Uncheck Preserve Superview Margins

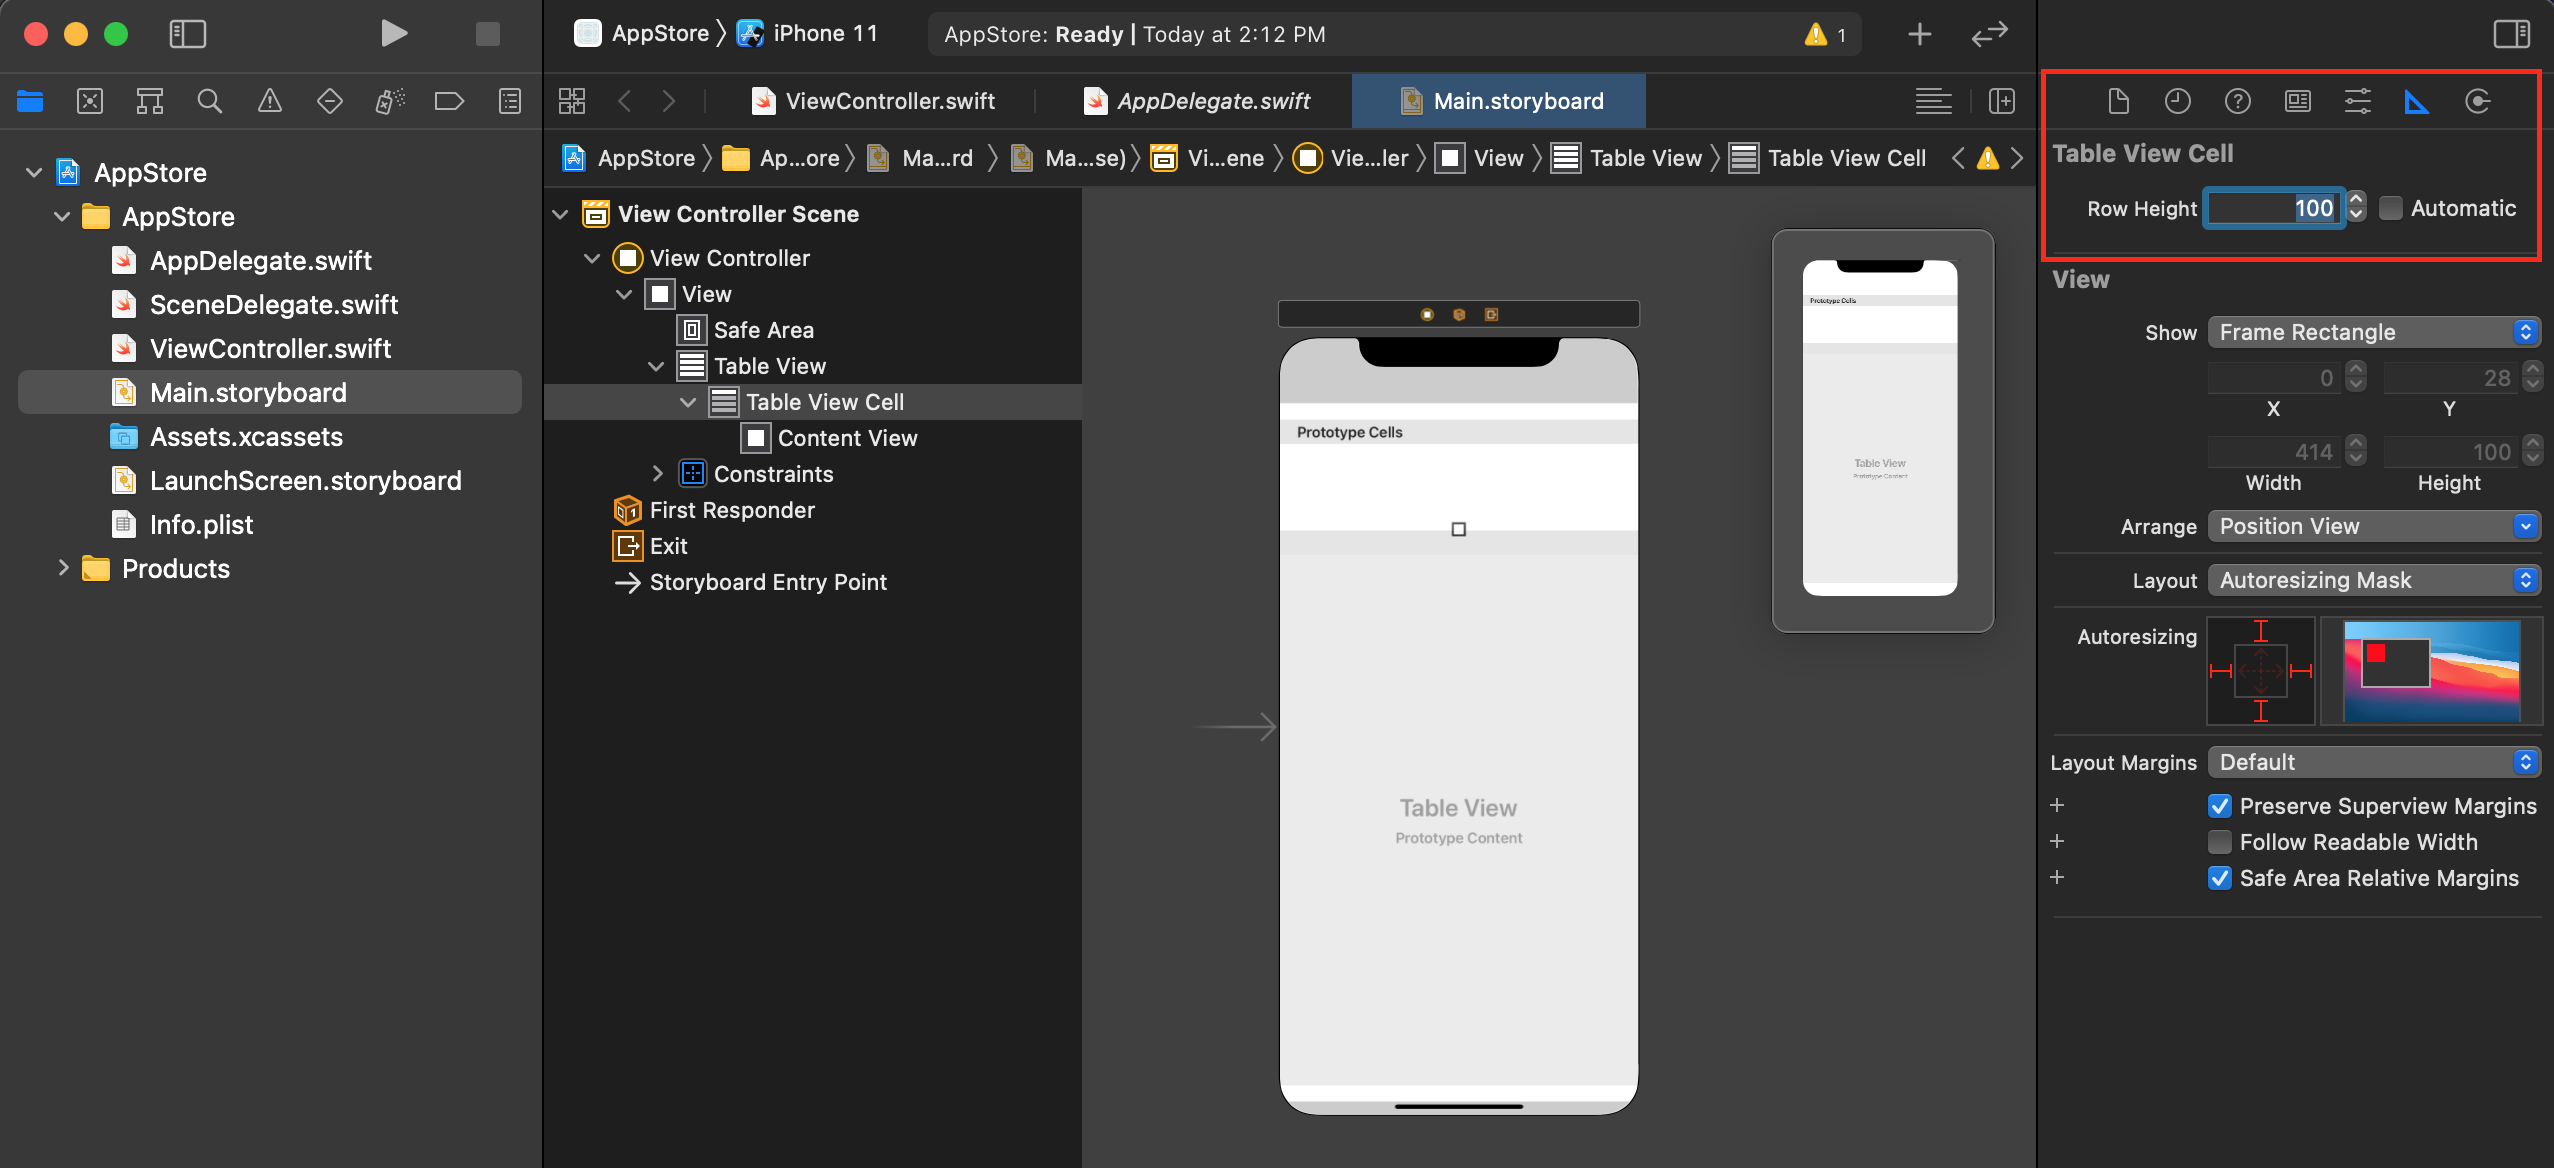(x=2219, y=806)
